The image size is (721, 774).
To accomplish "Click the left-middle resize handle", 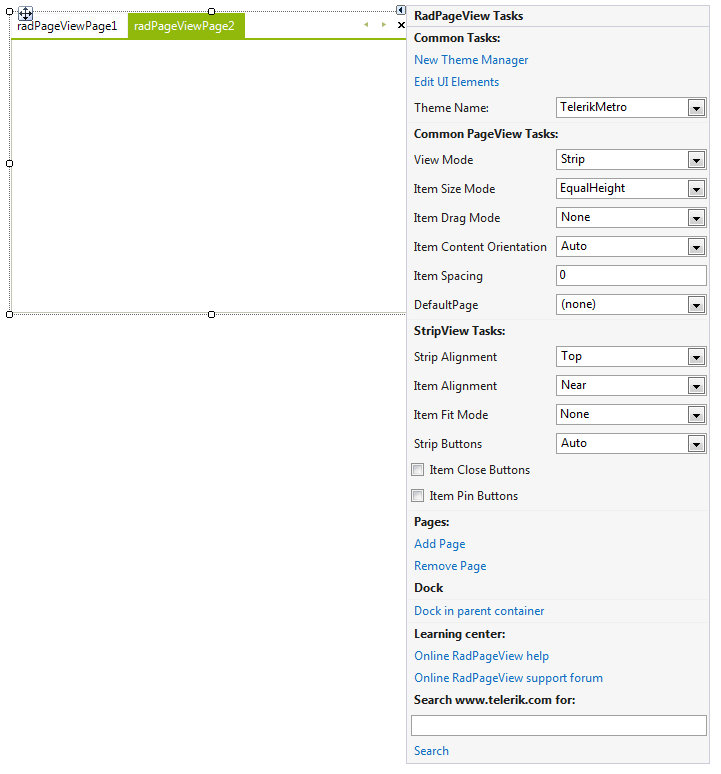I will (9, 163).
